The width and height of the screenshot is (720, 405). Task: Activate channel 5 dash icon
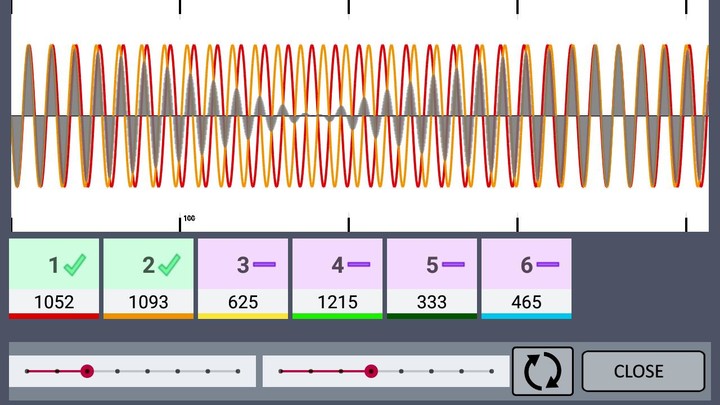[453, 265]
